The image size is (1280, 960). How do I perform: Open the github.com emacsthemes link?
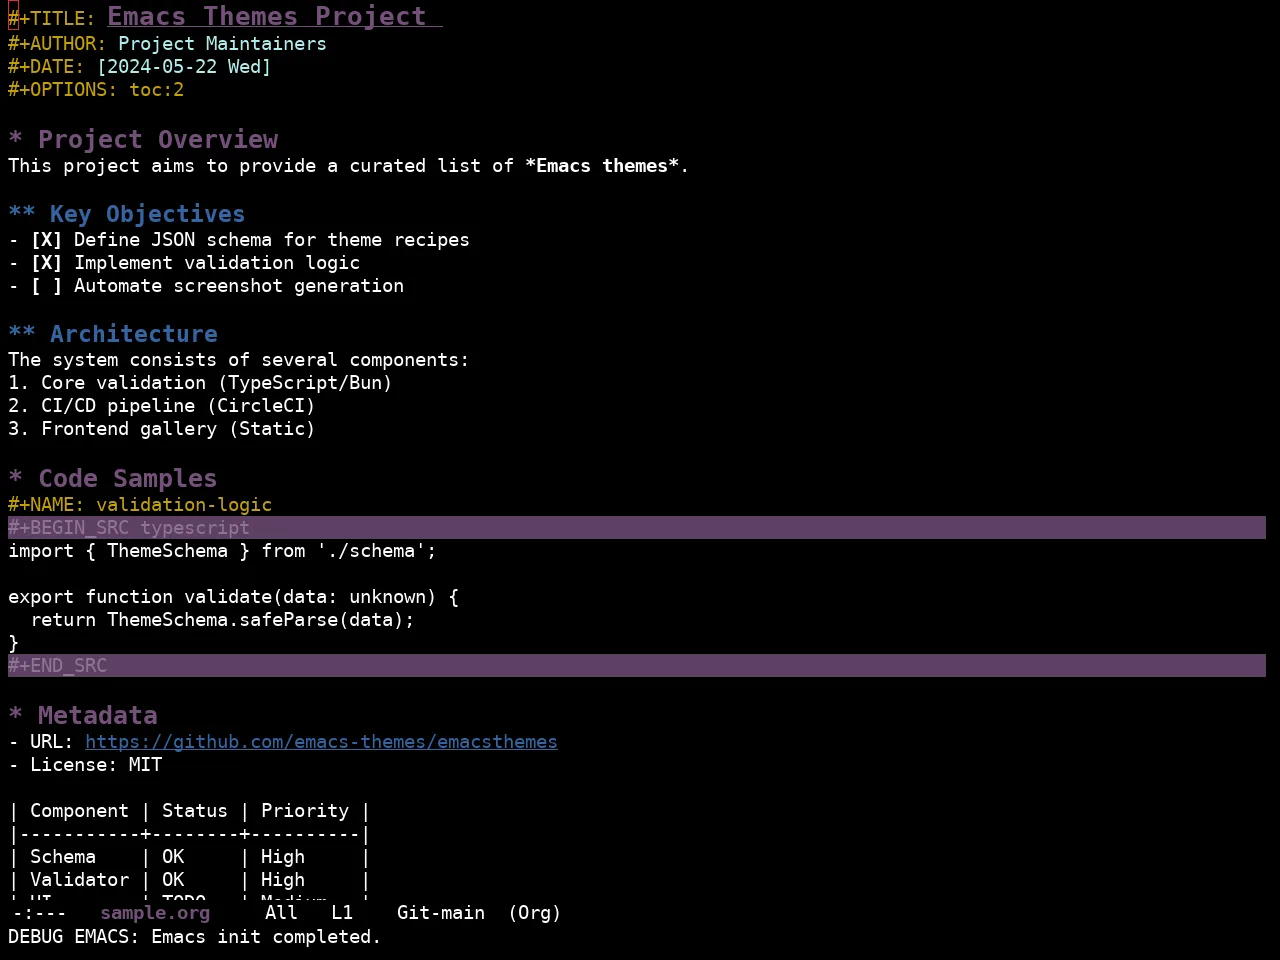(321, 742)
